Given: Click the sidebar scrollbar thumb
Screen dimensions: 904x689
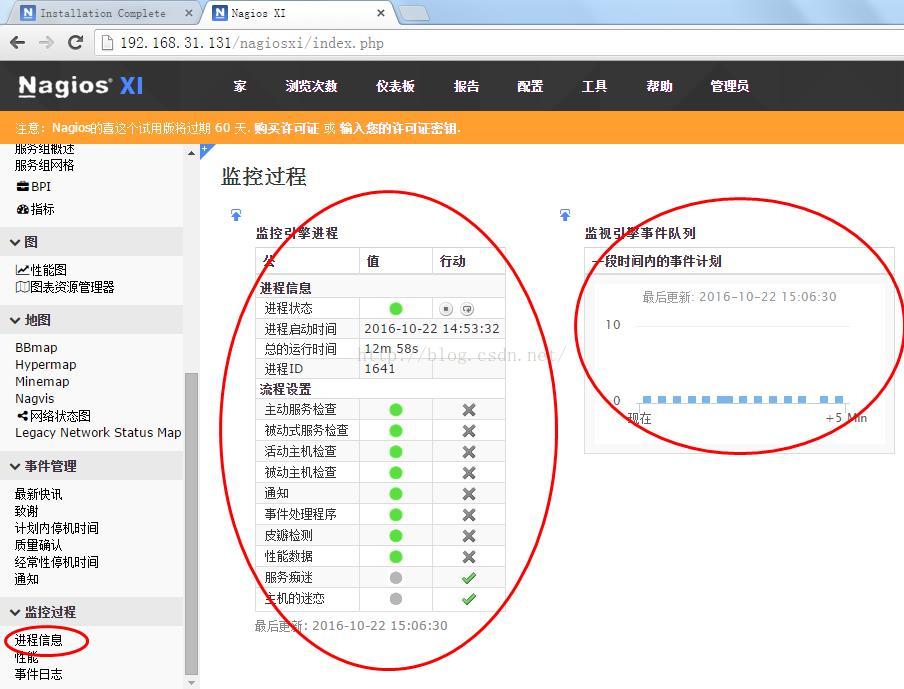Looking at the screenshot, I should 191,524.
